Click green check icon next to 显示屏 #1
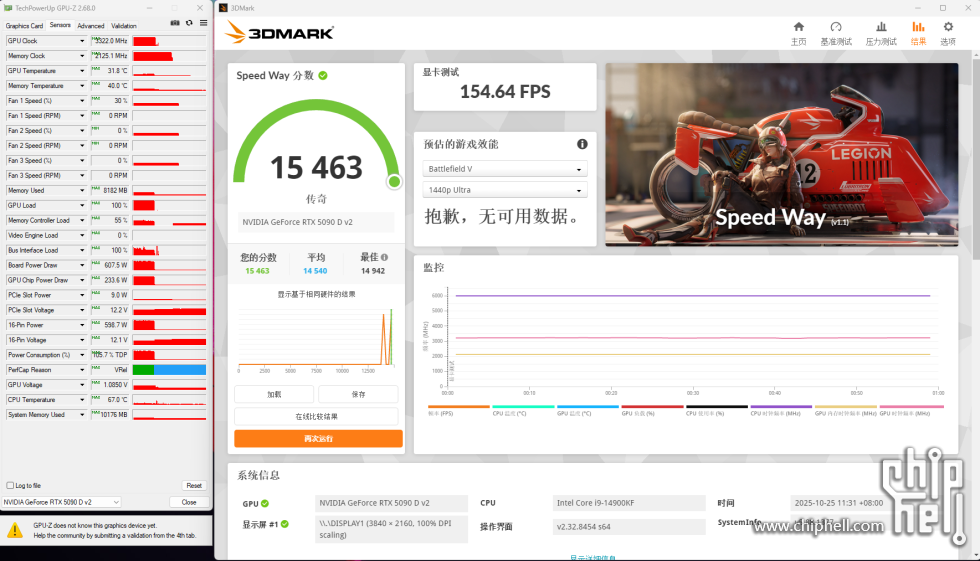This screenshot has height=561, width=980. [x=285, y=524]
